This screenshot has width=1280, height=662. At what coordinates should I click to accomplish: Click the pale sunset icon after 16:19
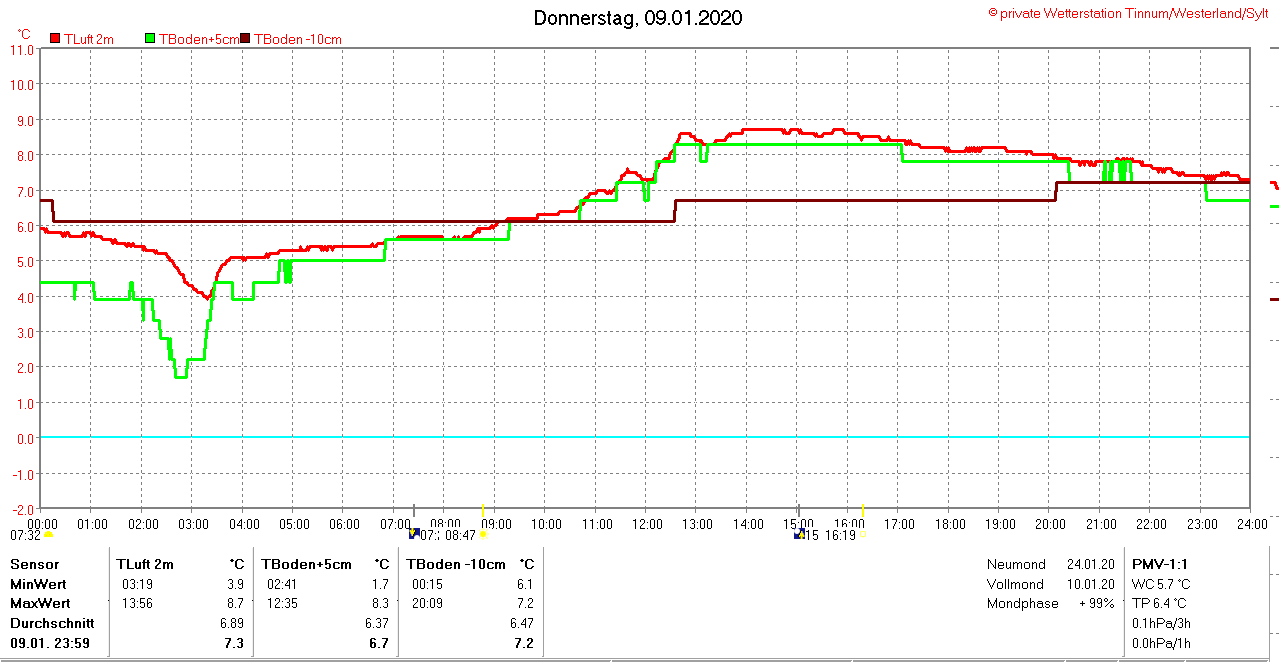pyautogui.click(x=861, y=535)
